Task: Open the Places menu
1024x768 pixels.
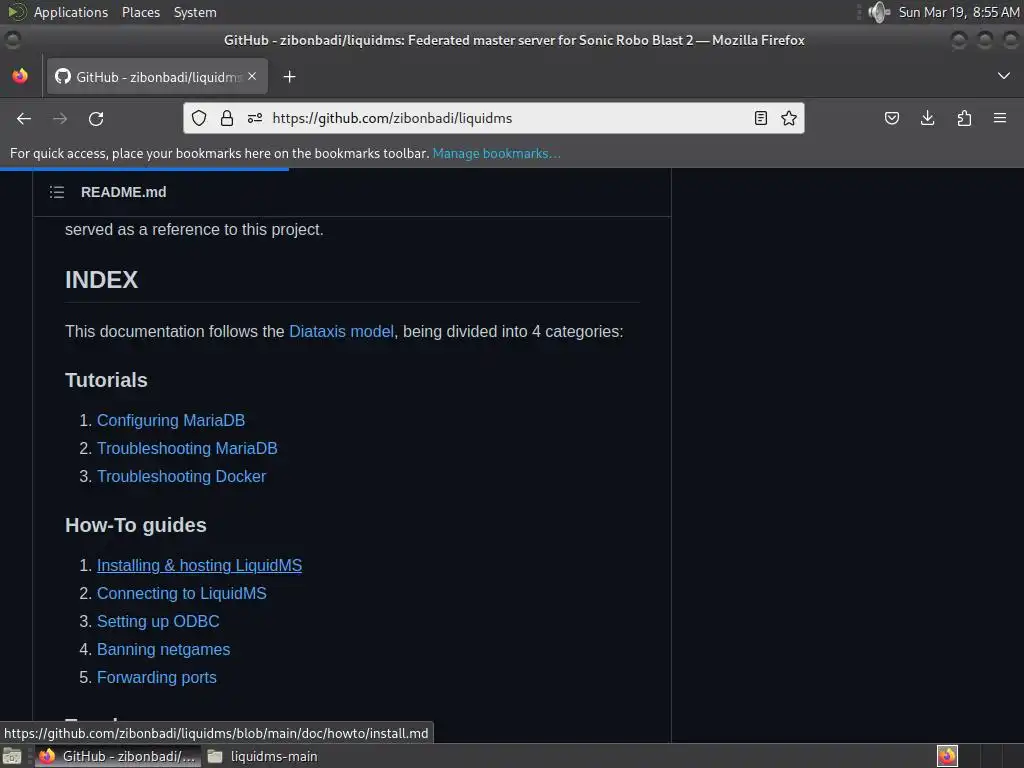Action: pyautogui.click(x=140, y=12)
